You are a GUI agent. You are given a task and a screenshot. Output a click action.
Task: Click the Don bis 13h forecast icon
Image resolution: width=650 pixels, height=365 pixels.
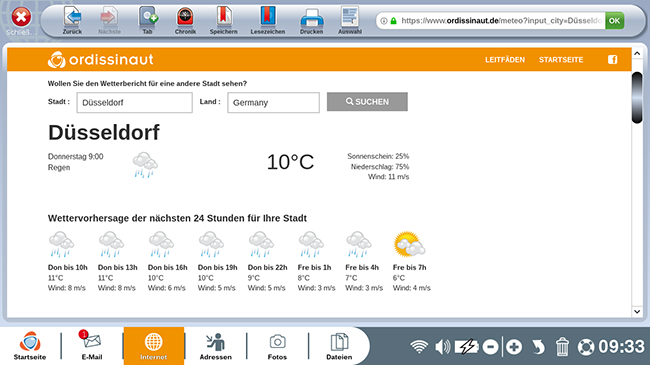pos(111,244)
